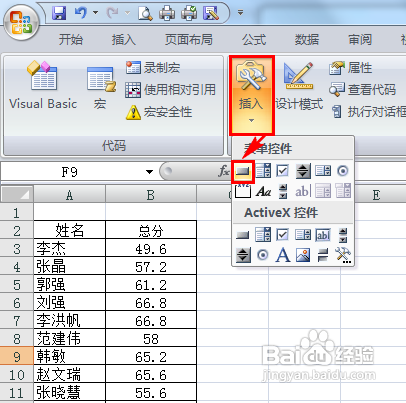The height and width of the screenshot is (403, 406).
Task: Undo the last action
Action: (x=80, y=13)
